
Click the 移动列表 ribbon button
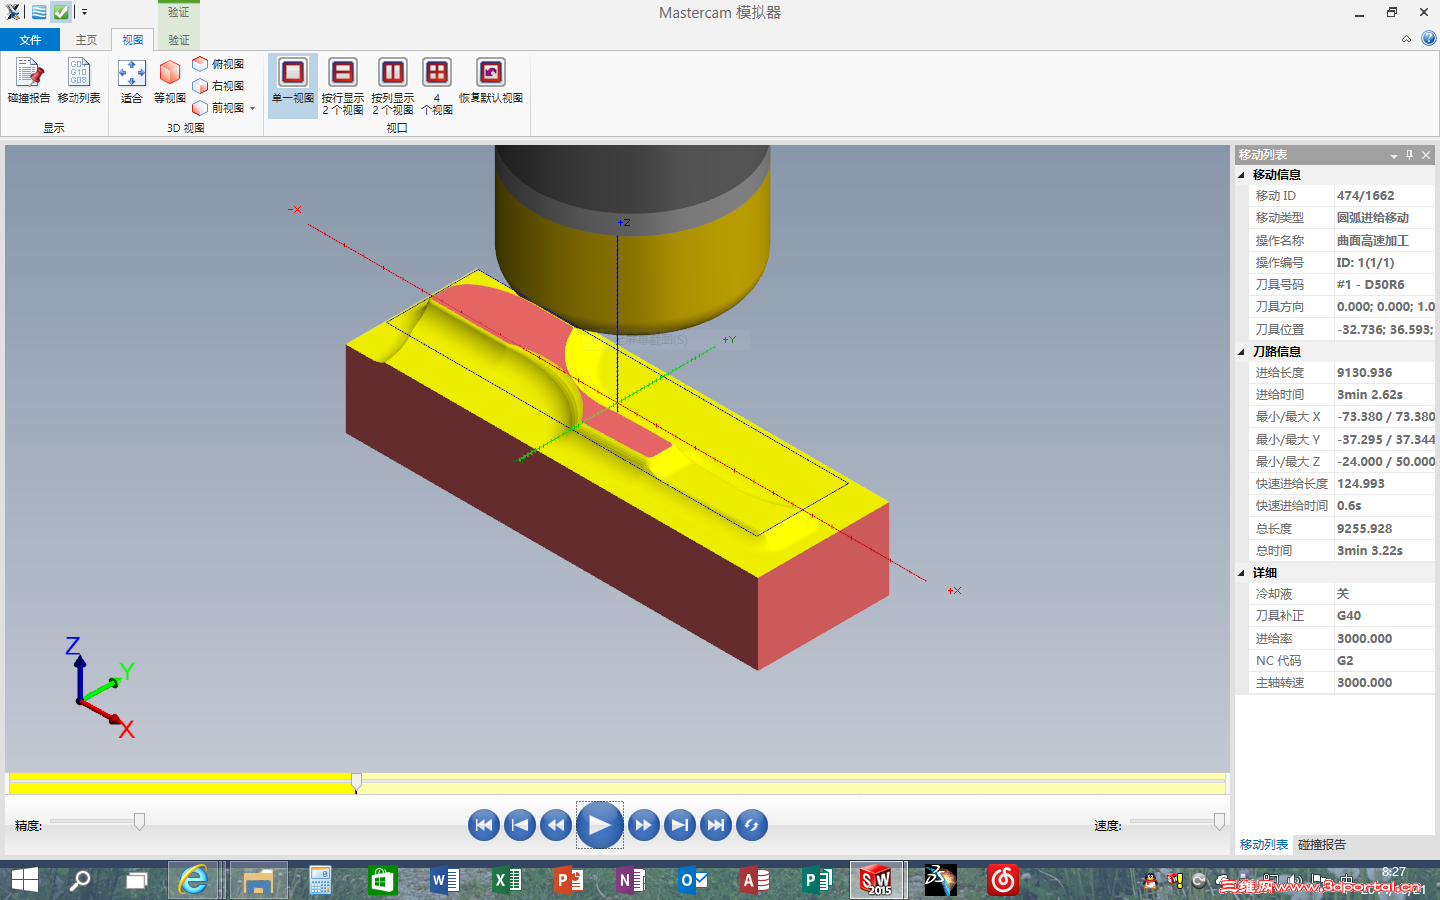79,80
